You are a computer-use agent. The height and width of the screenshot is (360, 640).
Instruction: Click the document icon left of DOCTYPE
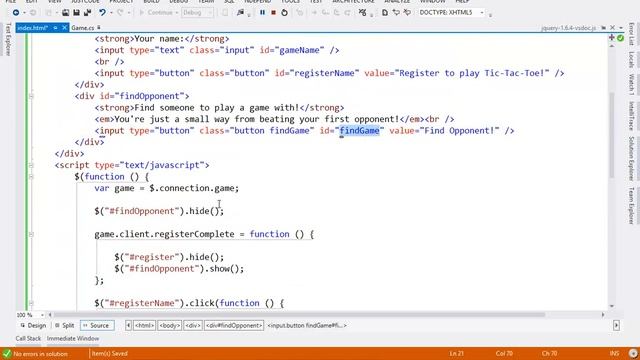(x=385, y=13)
